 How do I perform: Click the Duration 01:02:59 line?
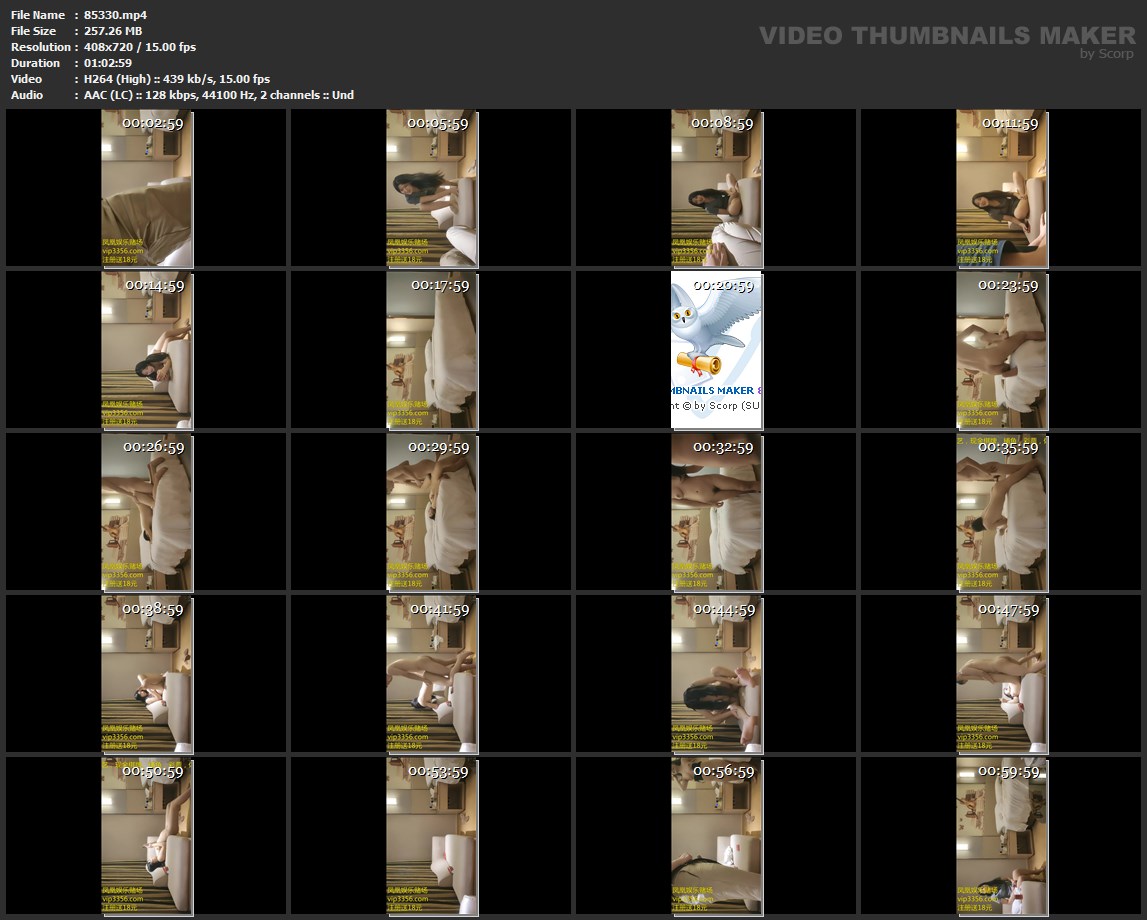108,63
